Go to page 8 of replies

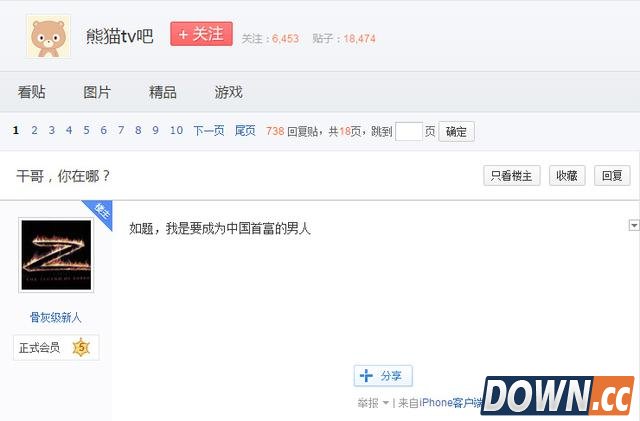coord(138,130)
